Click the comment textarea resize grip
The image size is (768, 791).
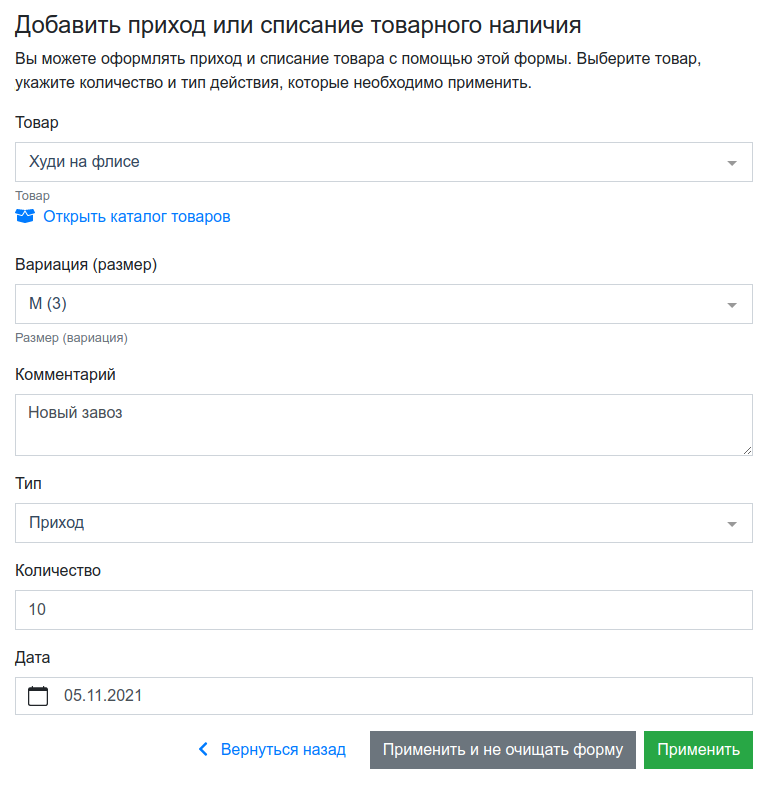click(x=747, y=450)
